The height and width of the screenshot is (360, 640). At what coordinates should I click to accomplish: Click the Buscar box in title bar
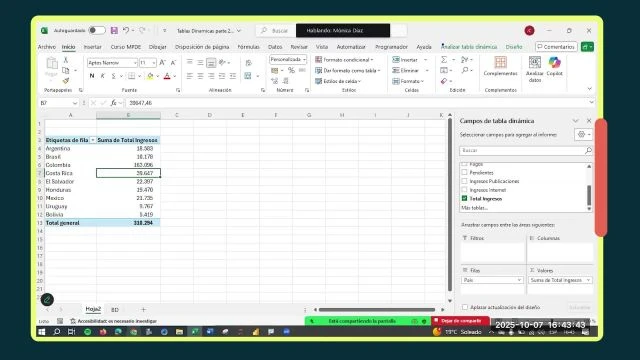click(275, 31)
